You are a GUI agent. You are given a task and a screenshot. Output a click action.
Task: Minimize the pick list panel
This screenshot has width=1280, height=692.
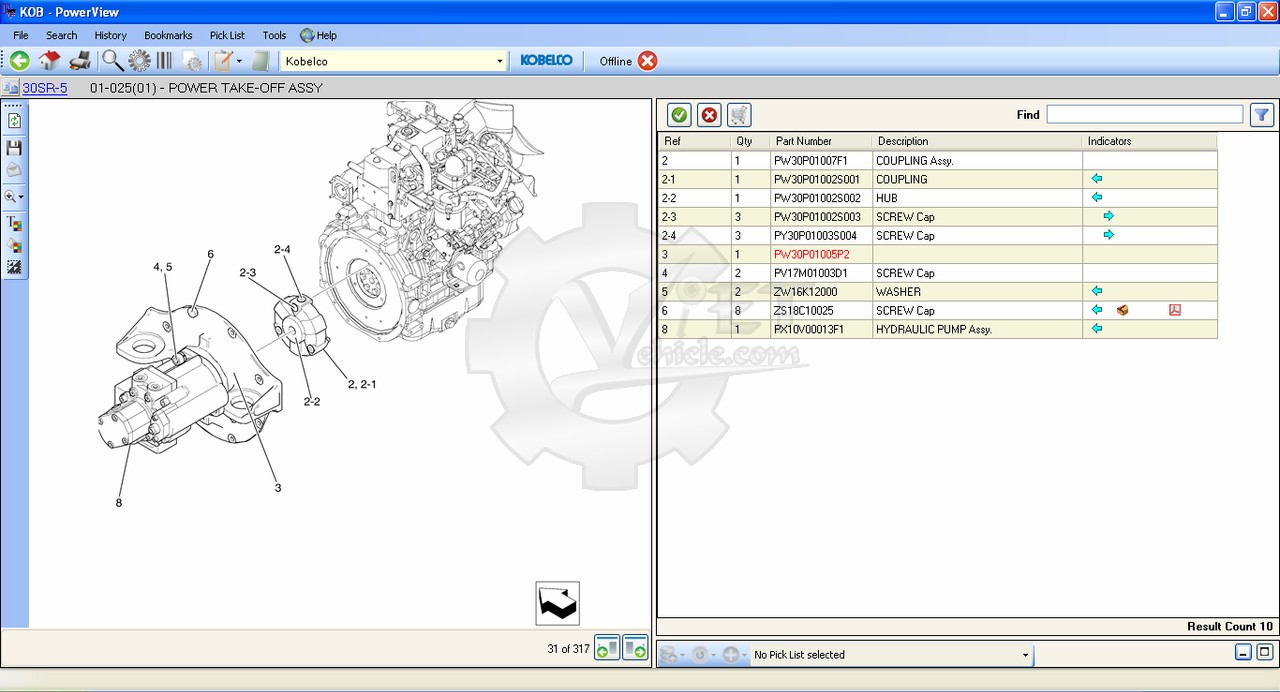(x=1243, y=652)
